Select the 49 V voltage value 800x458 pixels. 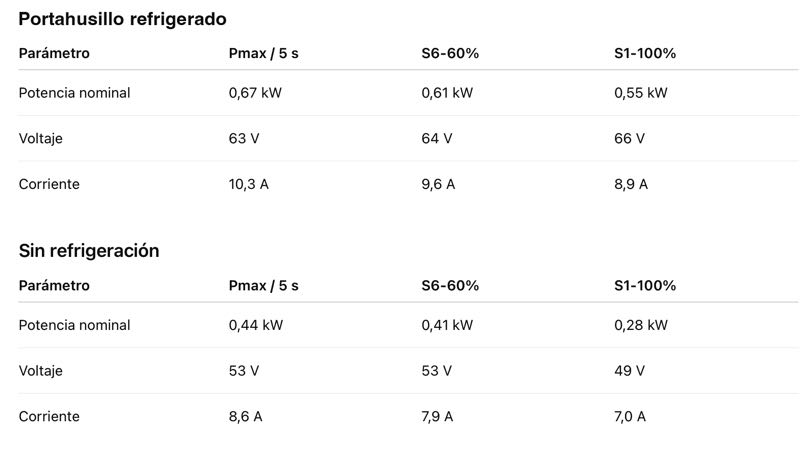[629, 370]
